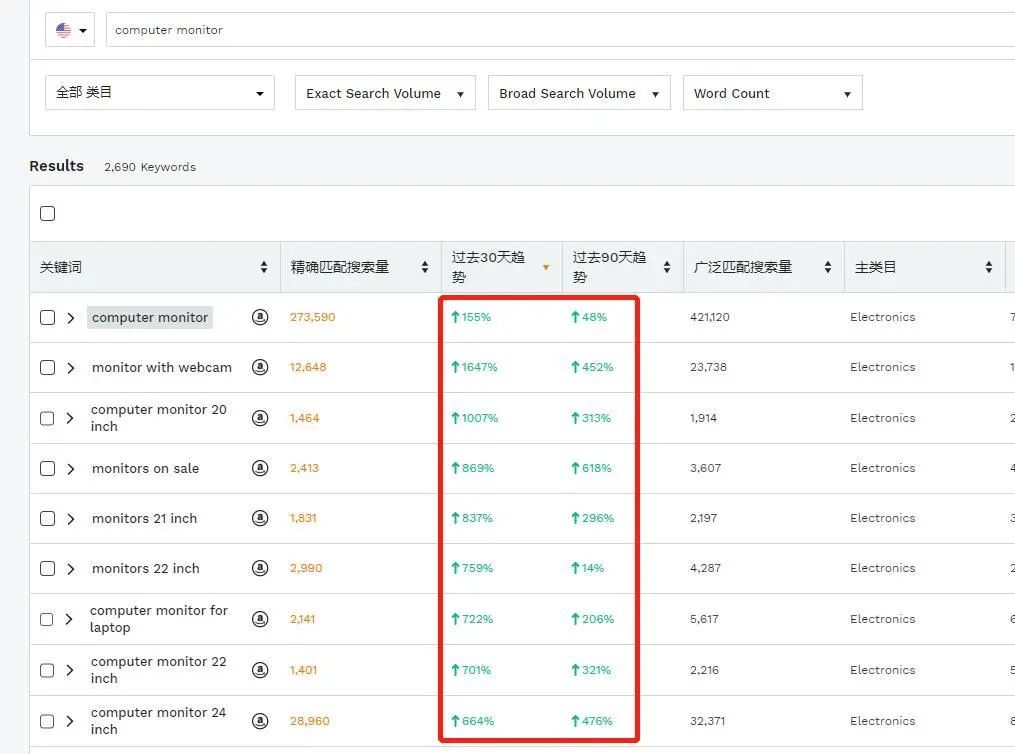Click the Amazon icon beside "monitors 22 inch"
The height and width of the screenshot is (754, 1015).
pyautogui.click(x=260, y=568)
